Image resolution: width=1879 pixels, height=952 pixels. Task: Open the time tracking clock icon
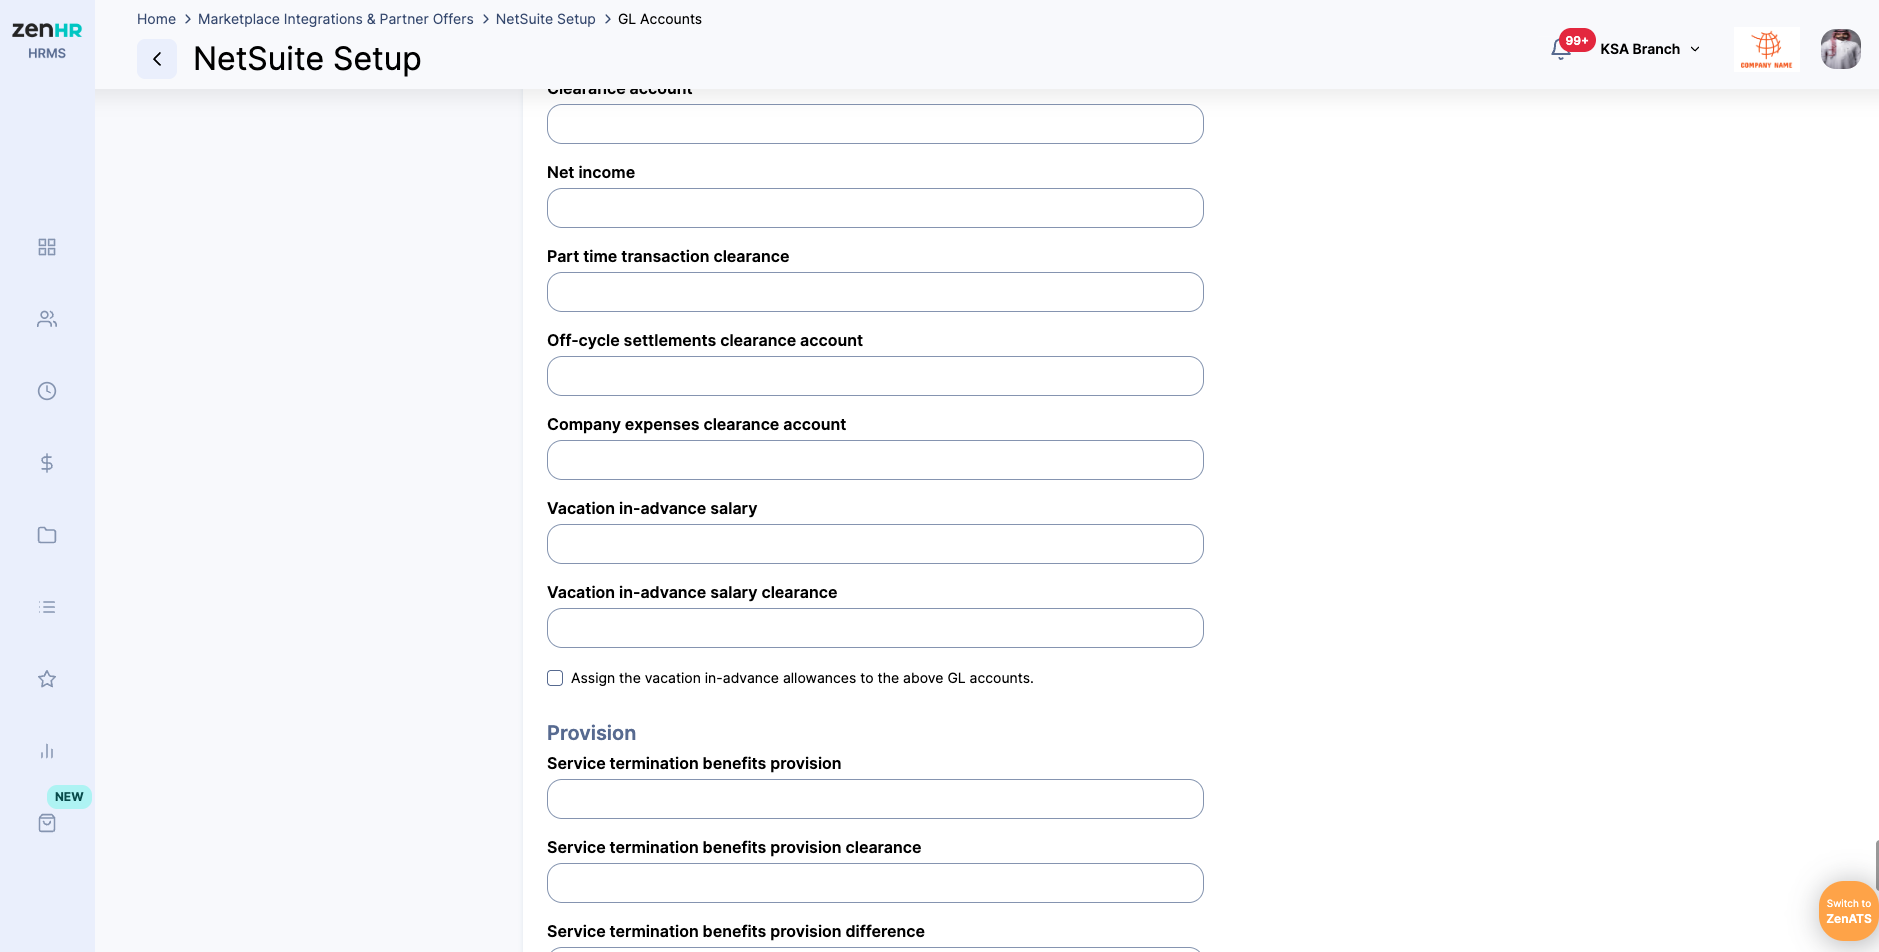(x=47, y=391)
